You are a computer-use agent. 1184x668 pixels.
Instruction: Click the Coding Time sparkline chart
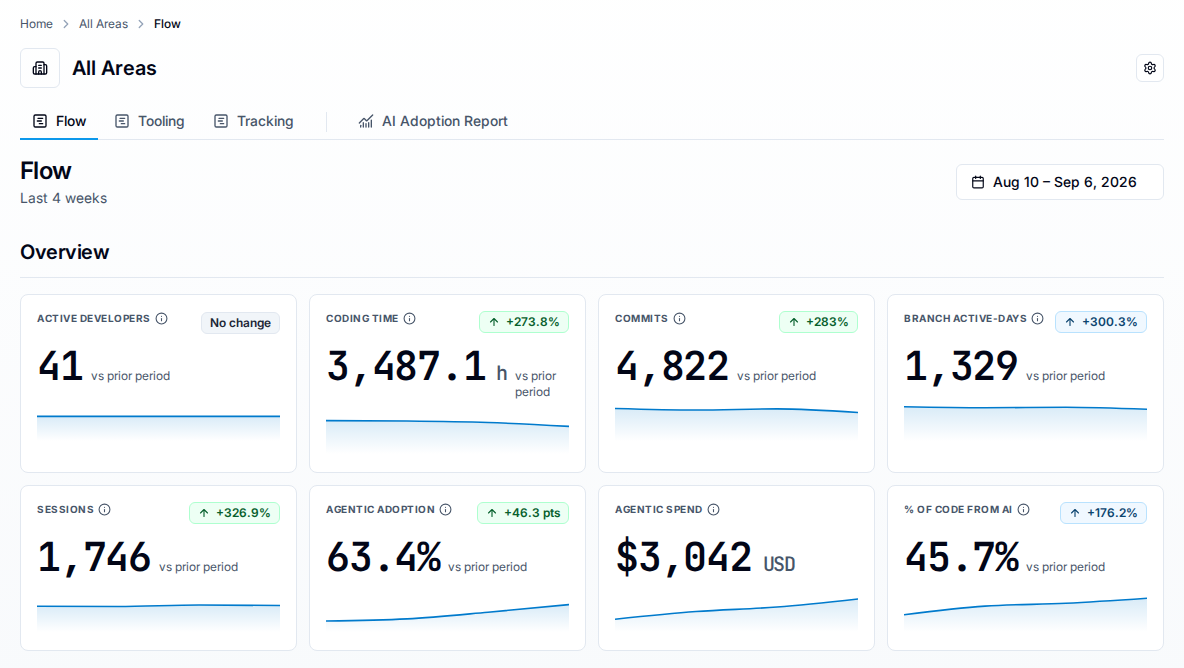pos(447,434)
